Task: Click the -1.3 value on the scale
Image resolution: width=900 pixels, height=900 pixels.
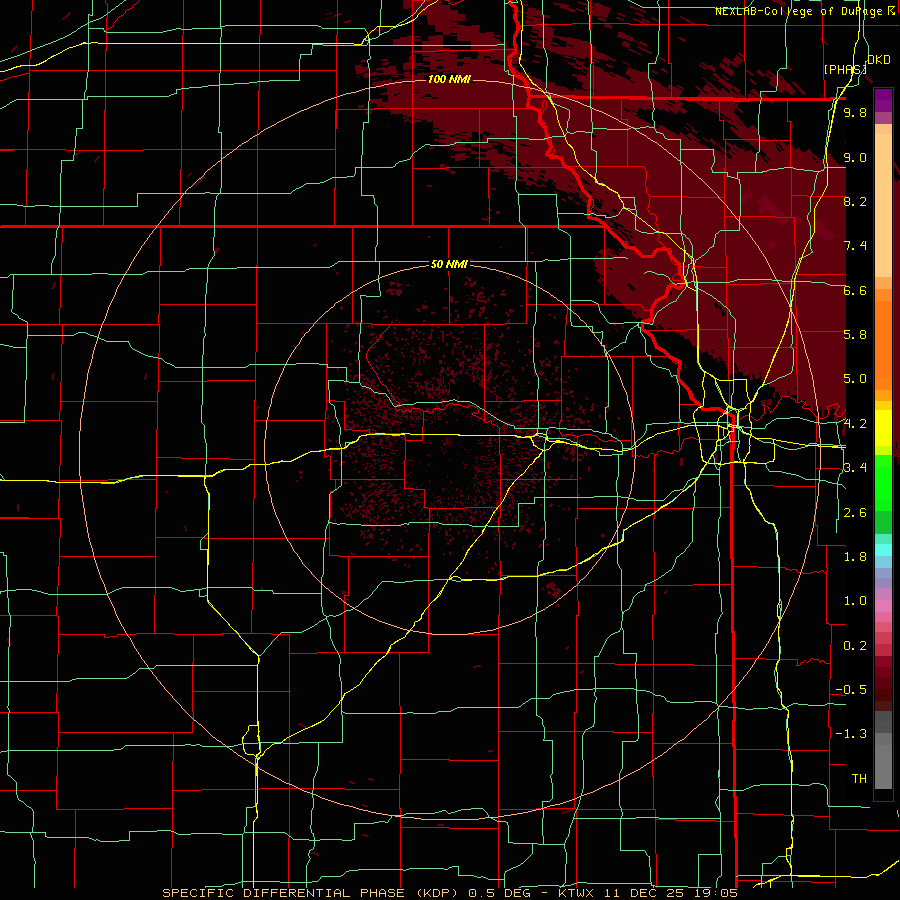Action: point(851,734)
